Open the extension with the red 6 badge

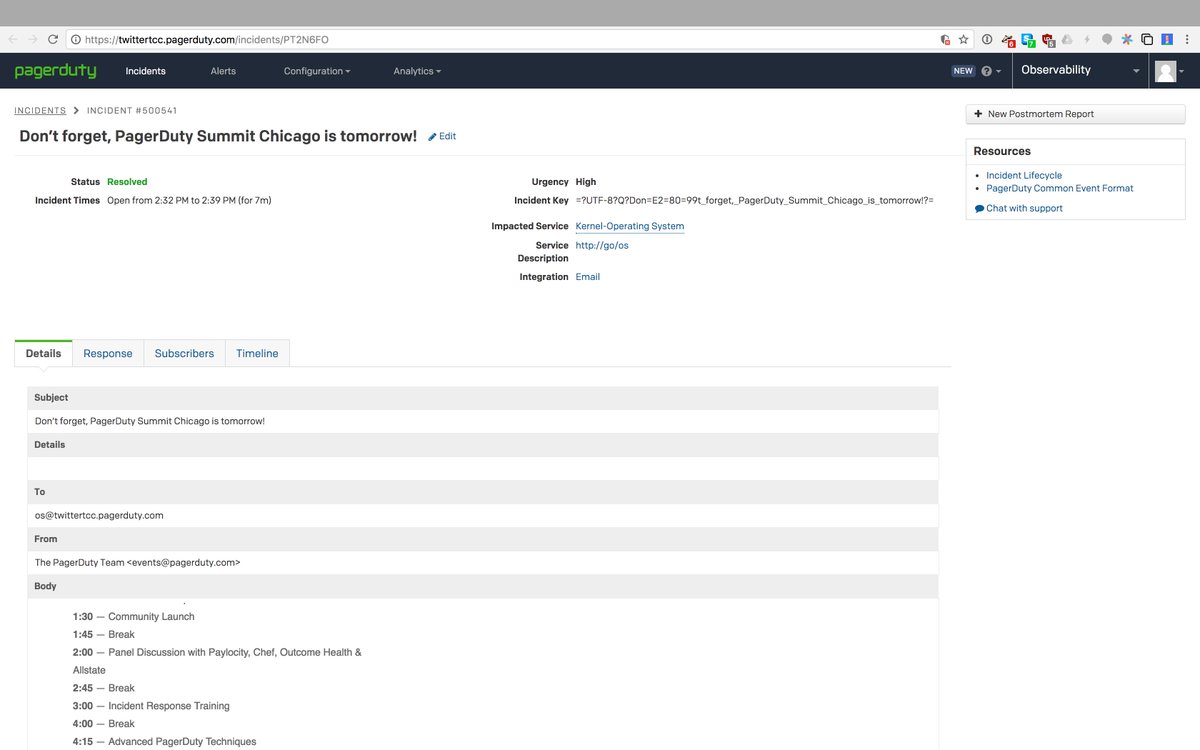tap(1008, 40)
